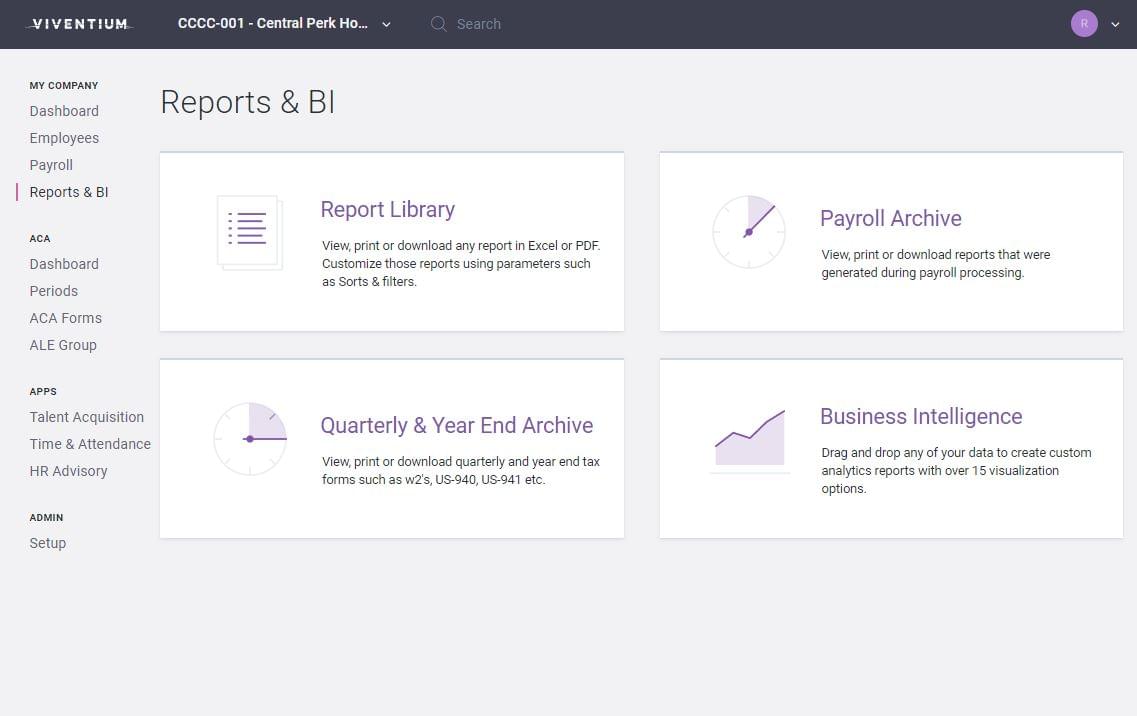
Task: Open Quarterly & Year End Archive title
Action: [x=457, y=426]
